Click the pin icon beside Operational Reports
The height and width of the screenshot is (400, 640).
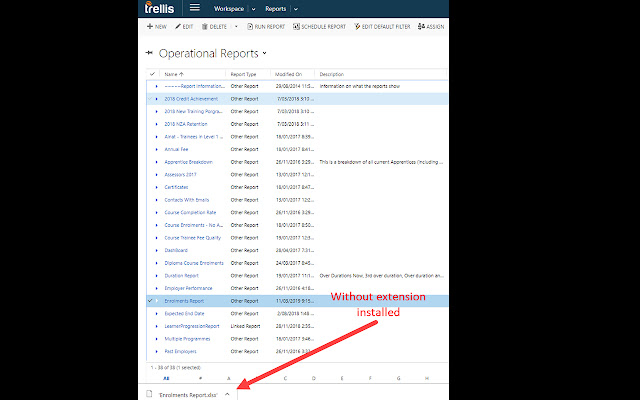coord(149,53)
